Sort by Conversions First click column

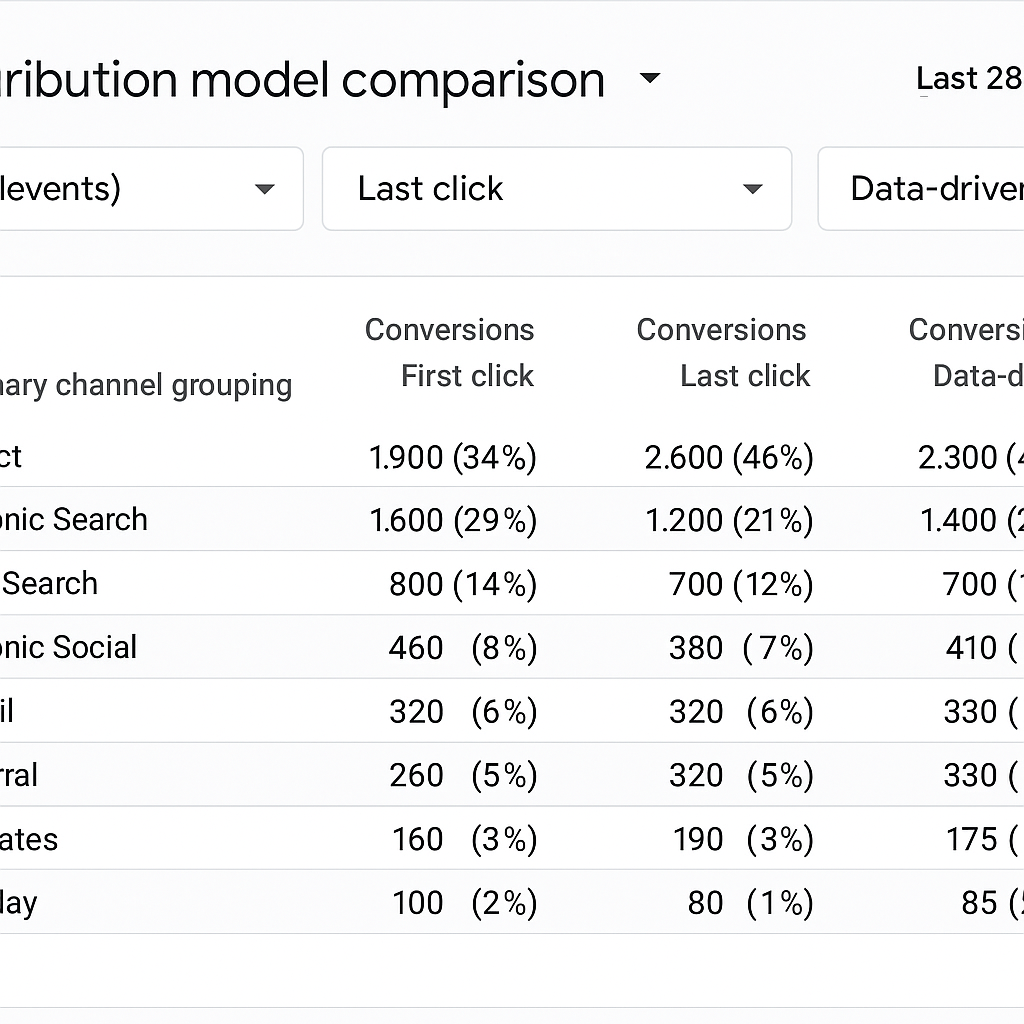tap(450, 352)
